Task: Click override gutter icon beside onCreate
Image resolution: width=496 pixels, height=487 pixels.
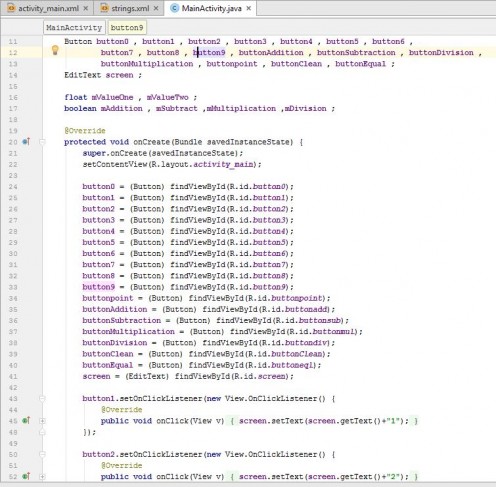Action: pos(26,142)
